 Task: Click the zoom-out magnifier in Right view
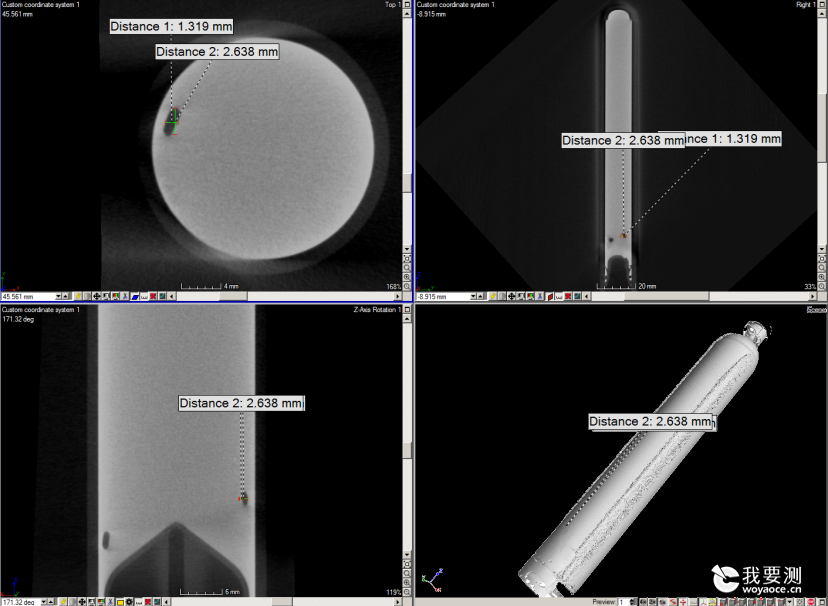(822, 286)
